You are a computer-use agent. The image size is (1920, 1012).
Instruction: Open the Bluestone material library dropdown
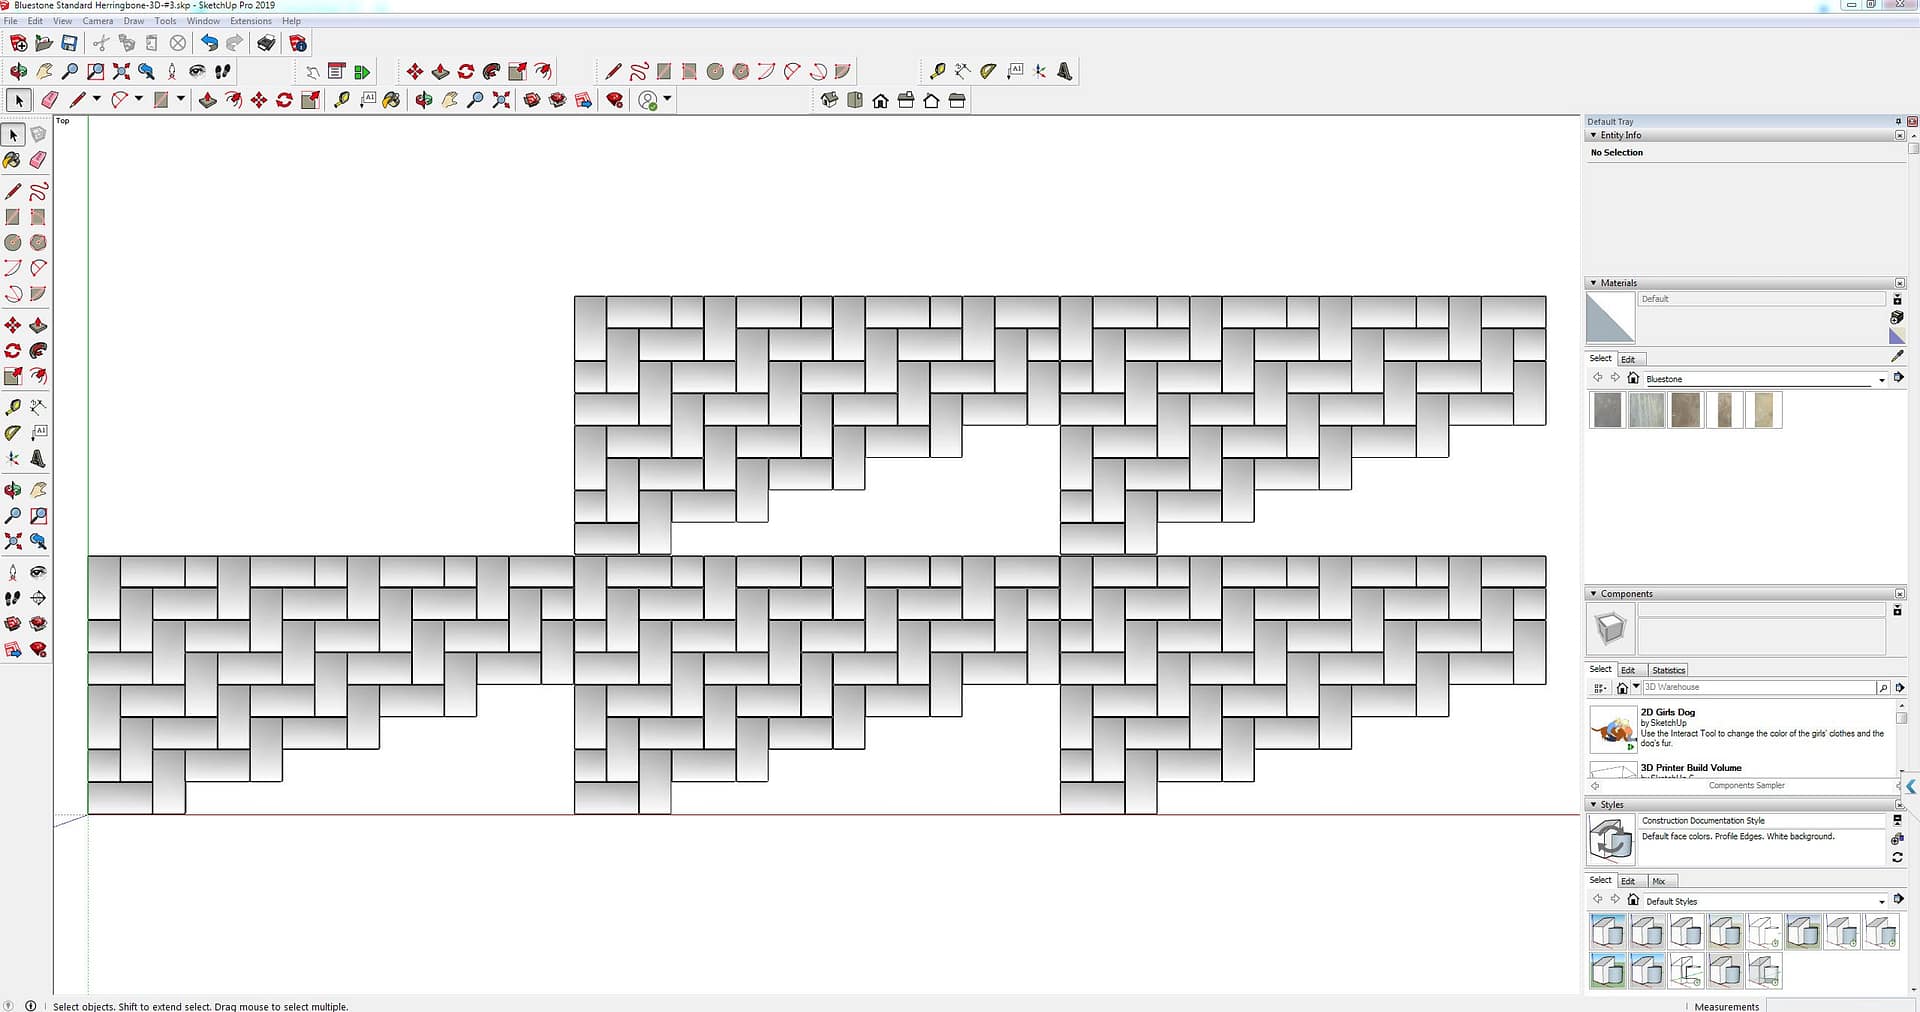1881,379
